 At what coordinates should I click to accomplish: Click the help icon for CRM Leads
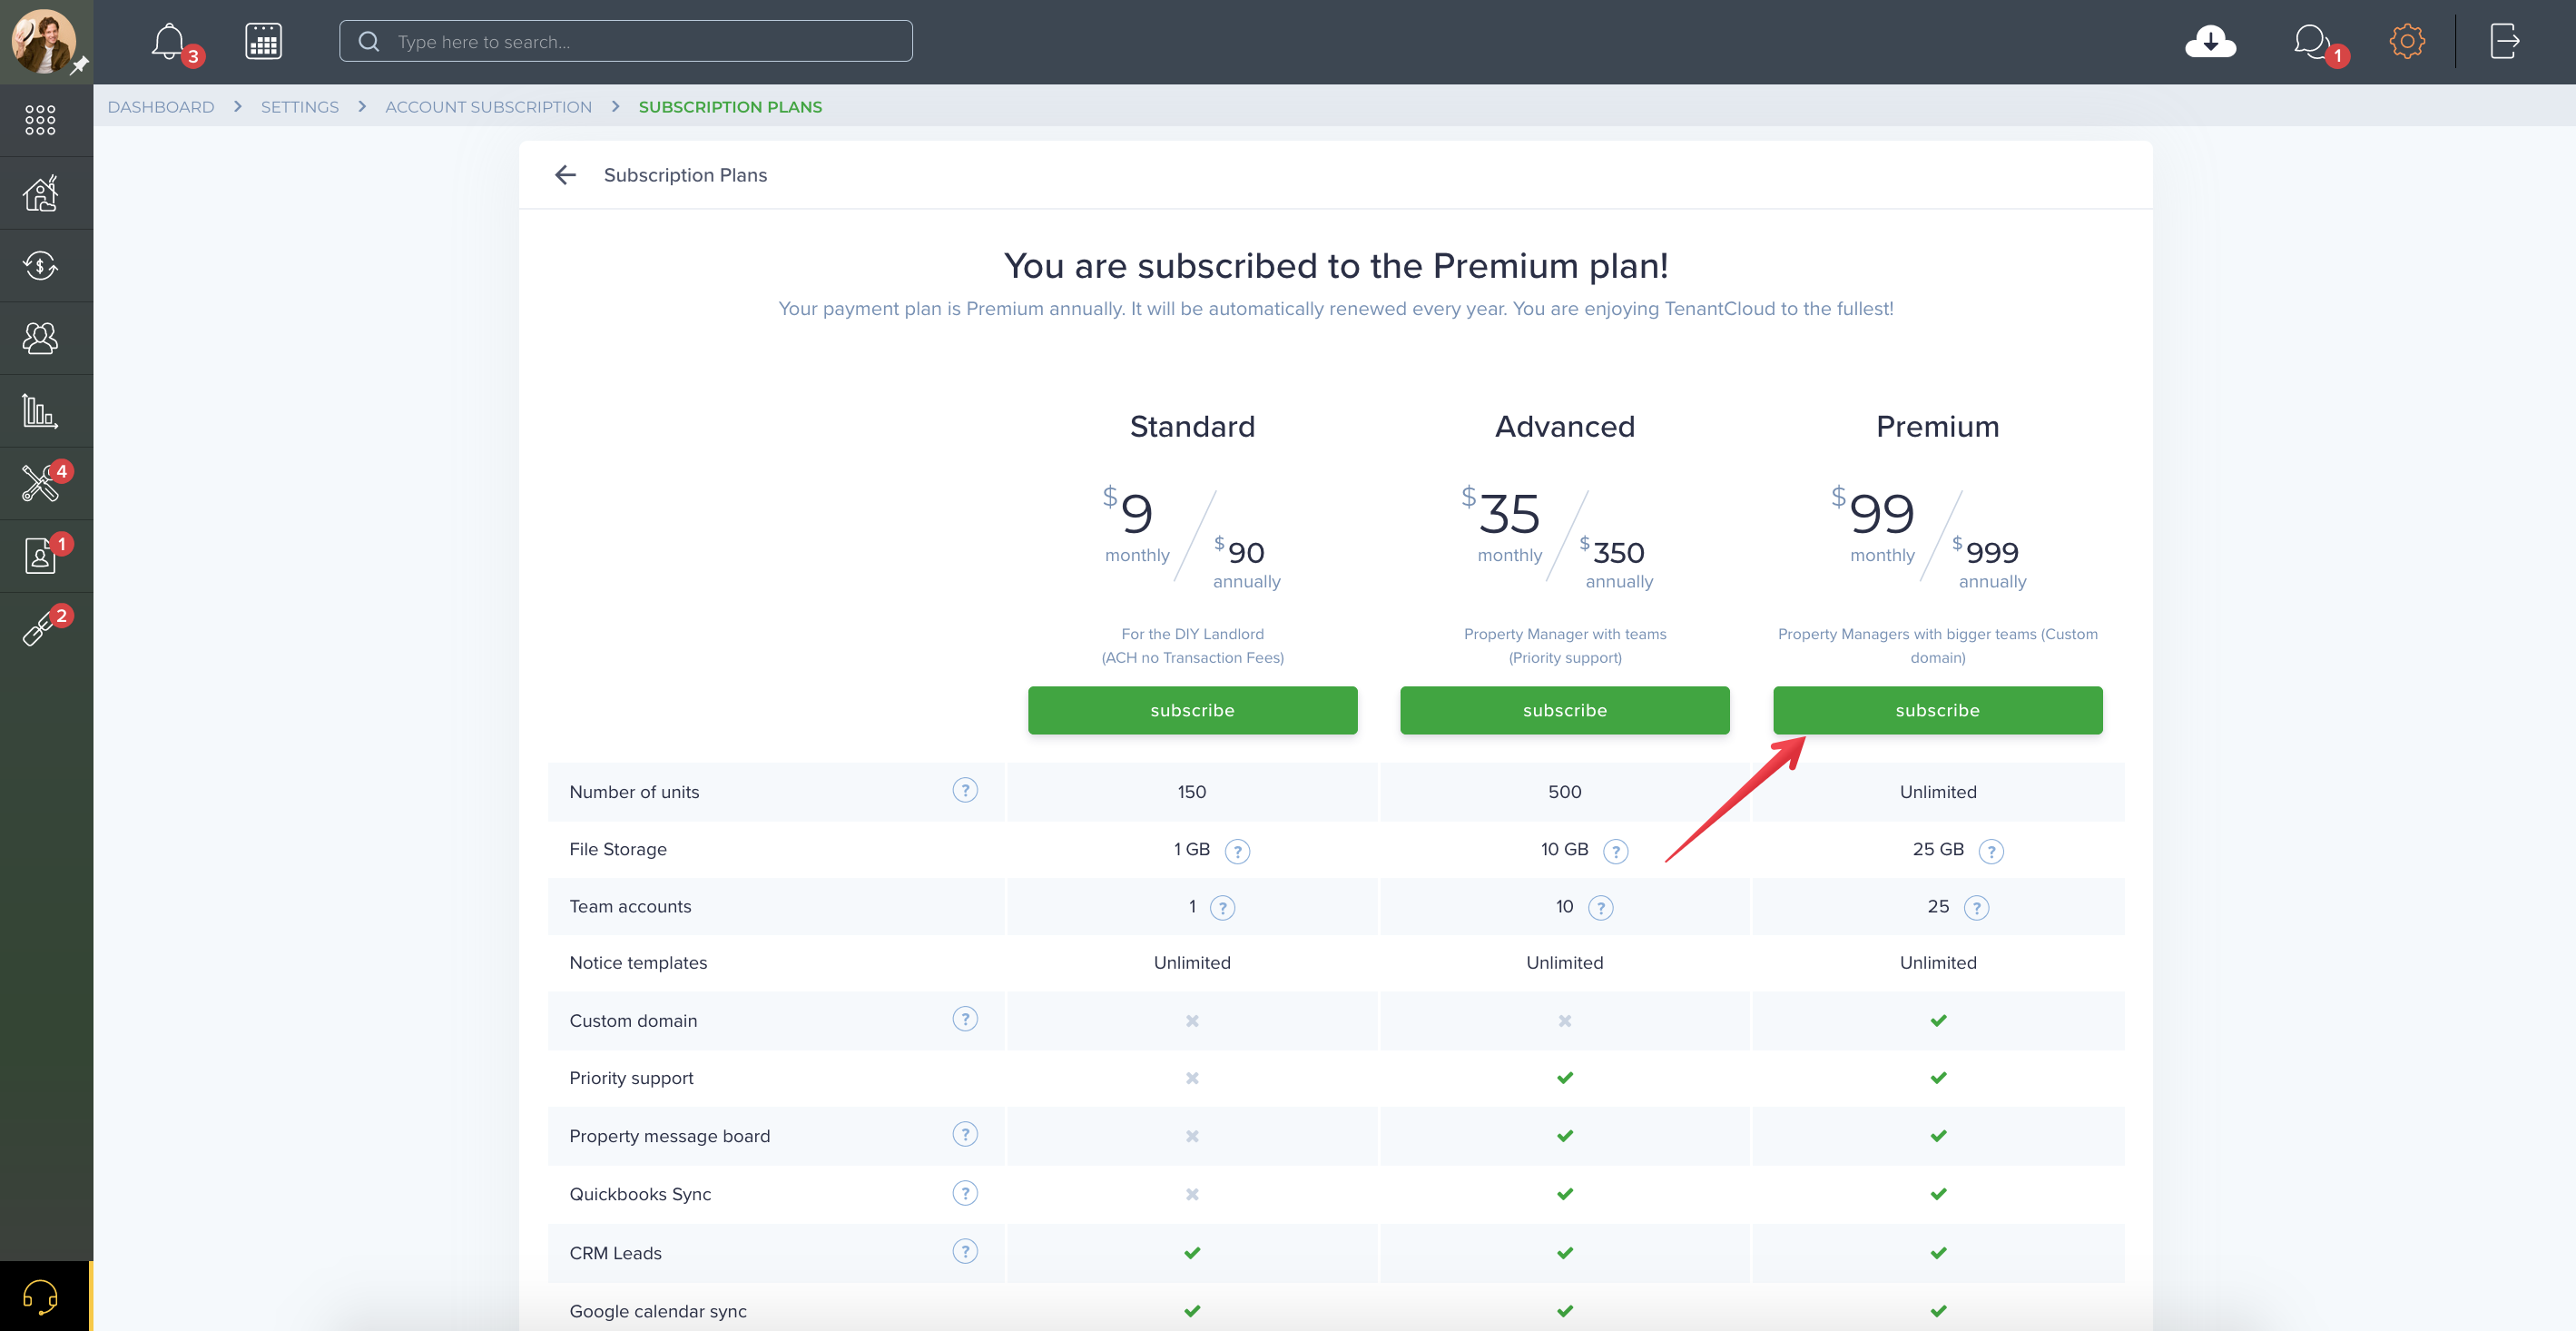click(964, 1251)
